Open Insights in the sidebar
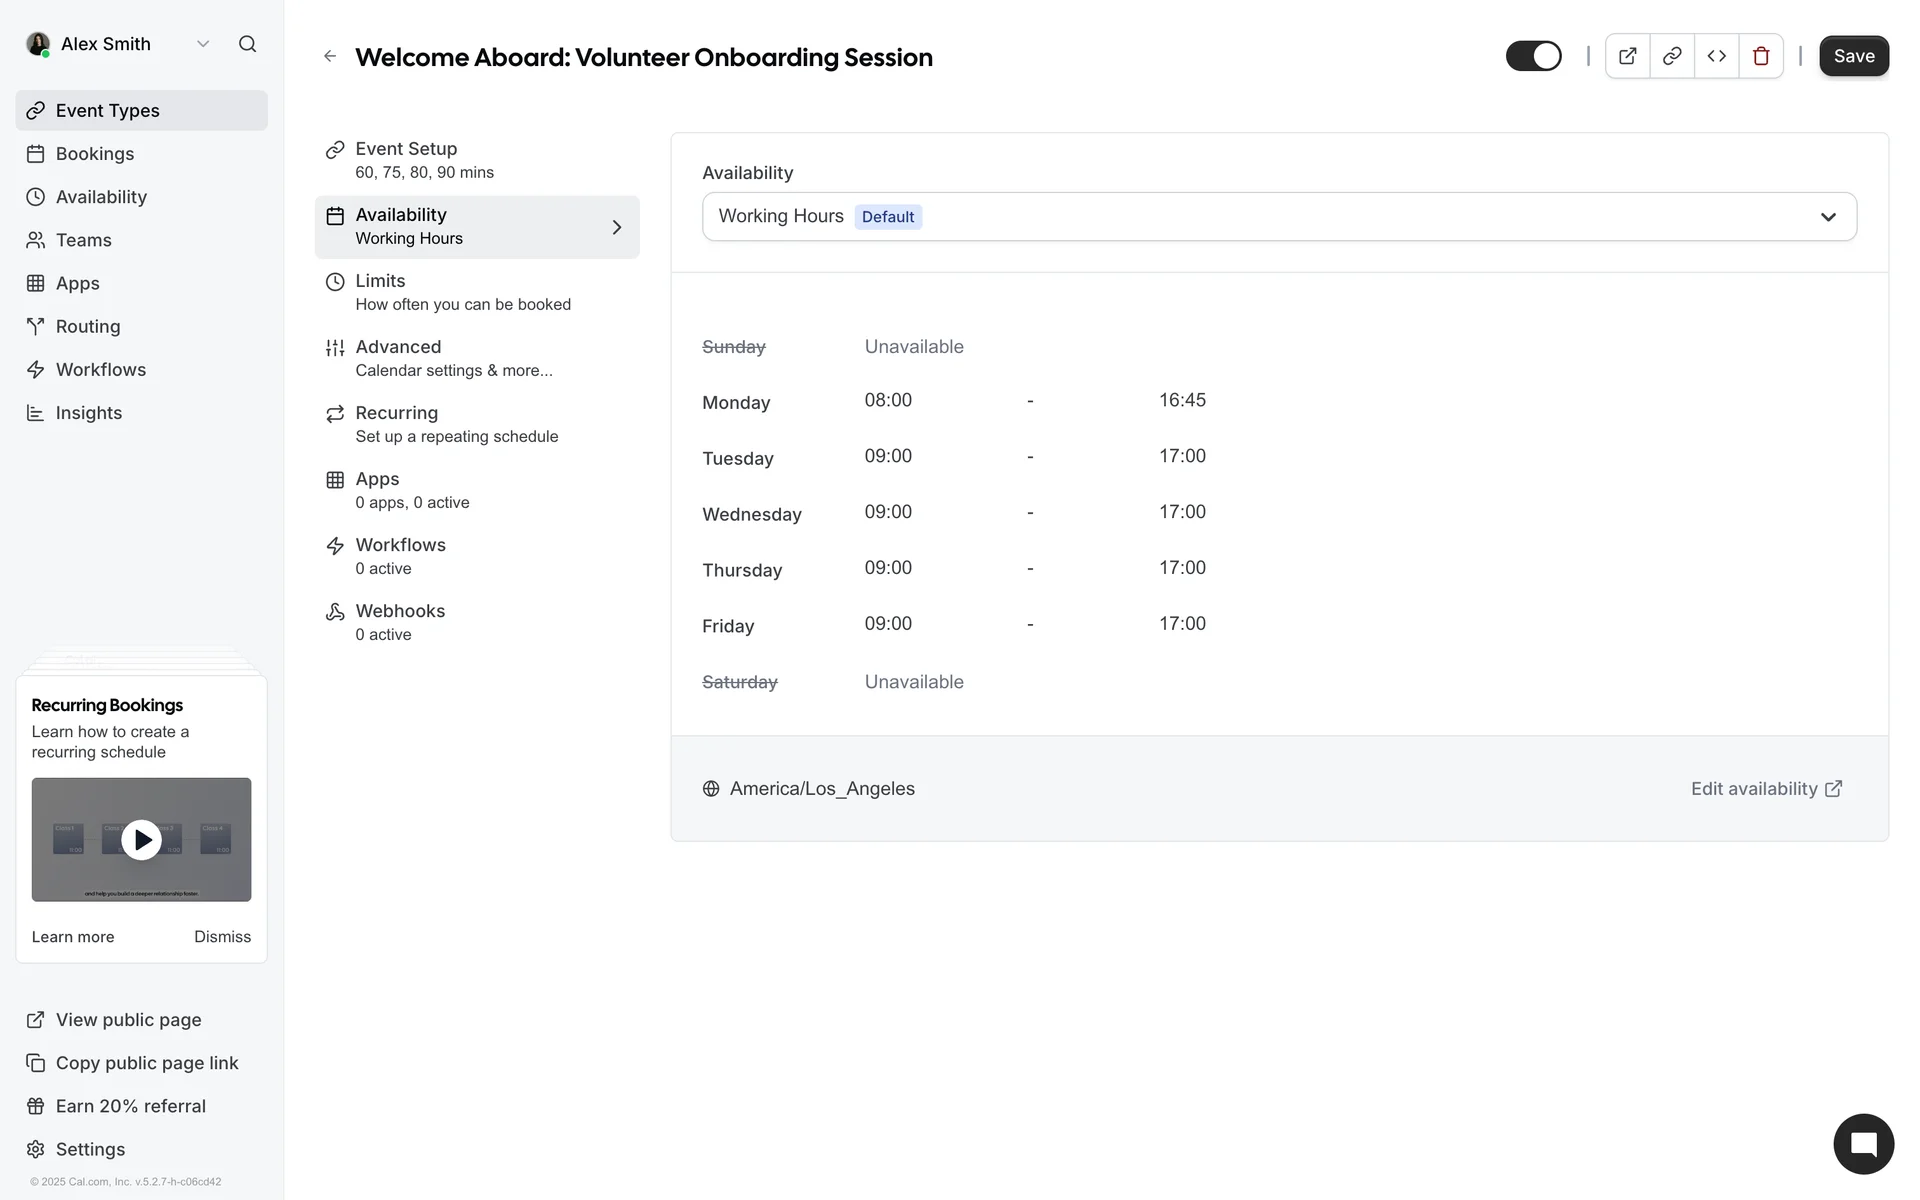The width and height of the screenshot is (1920, 1200). point(89,413)
